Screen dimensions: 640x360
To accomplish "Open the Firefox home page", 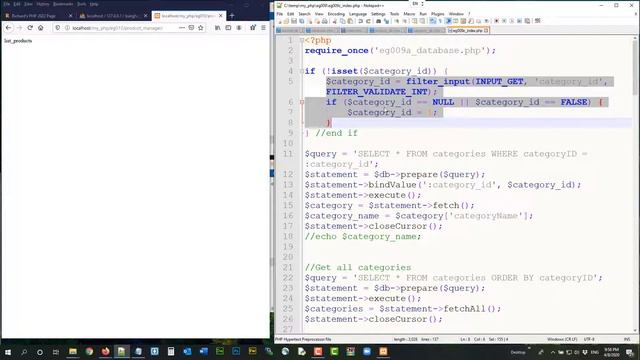I will tap(40, 28).
